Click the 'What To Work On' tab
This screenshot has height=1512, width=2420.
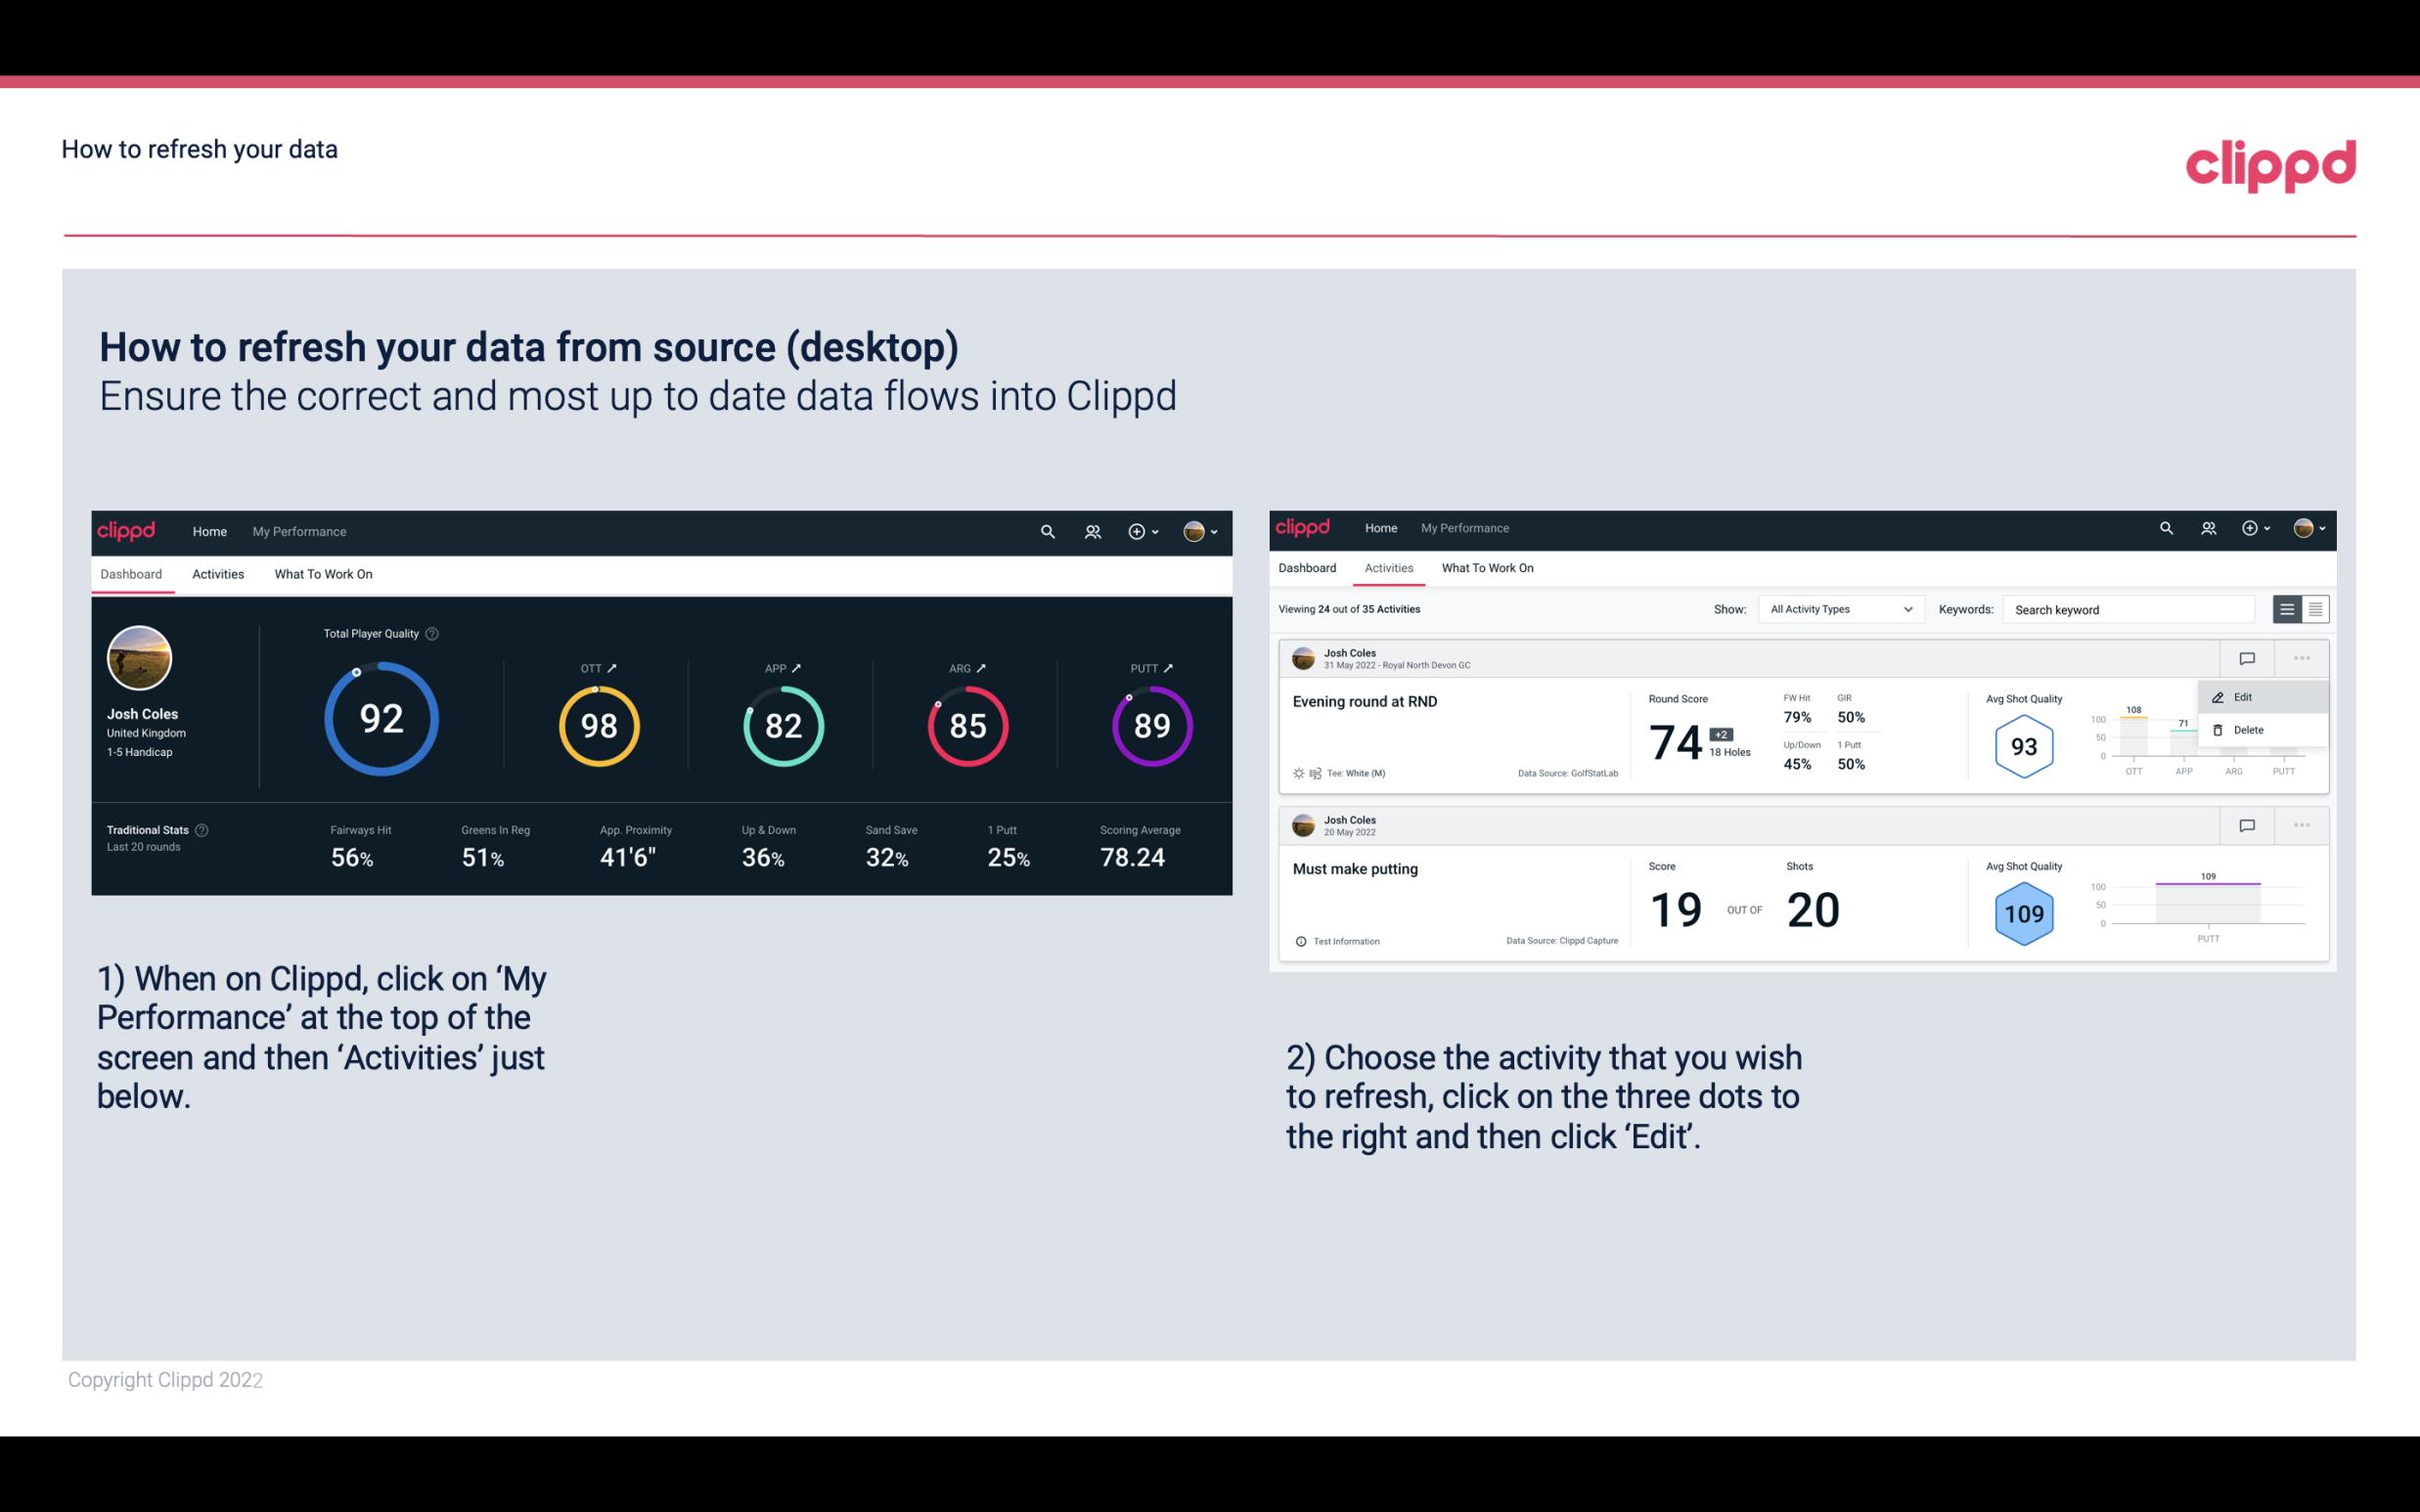click(x=323, y=573)
